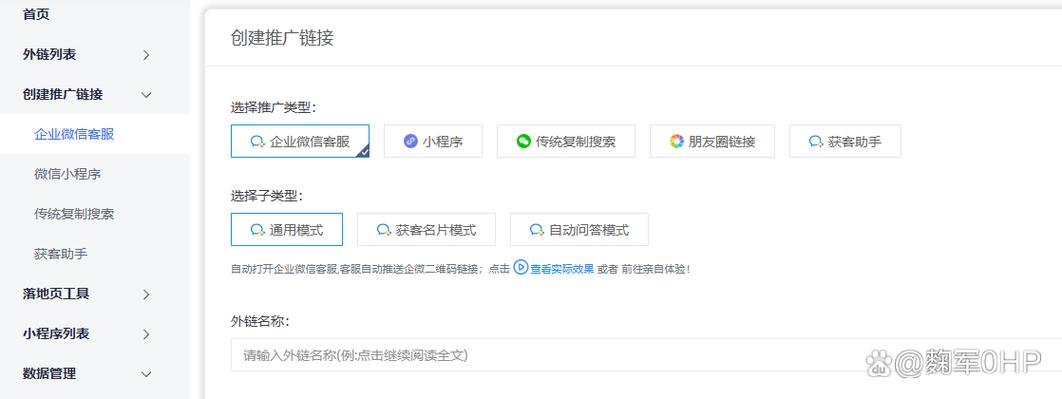
Task: Click the chat icon in 通用模式 button
Action: (257, 230)
